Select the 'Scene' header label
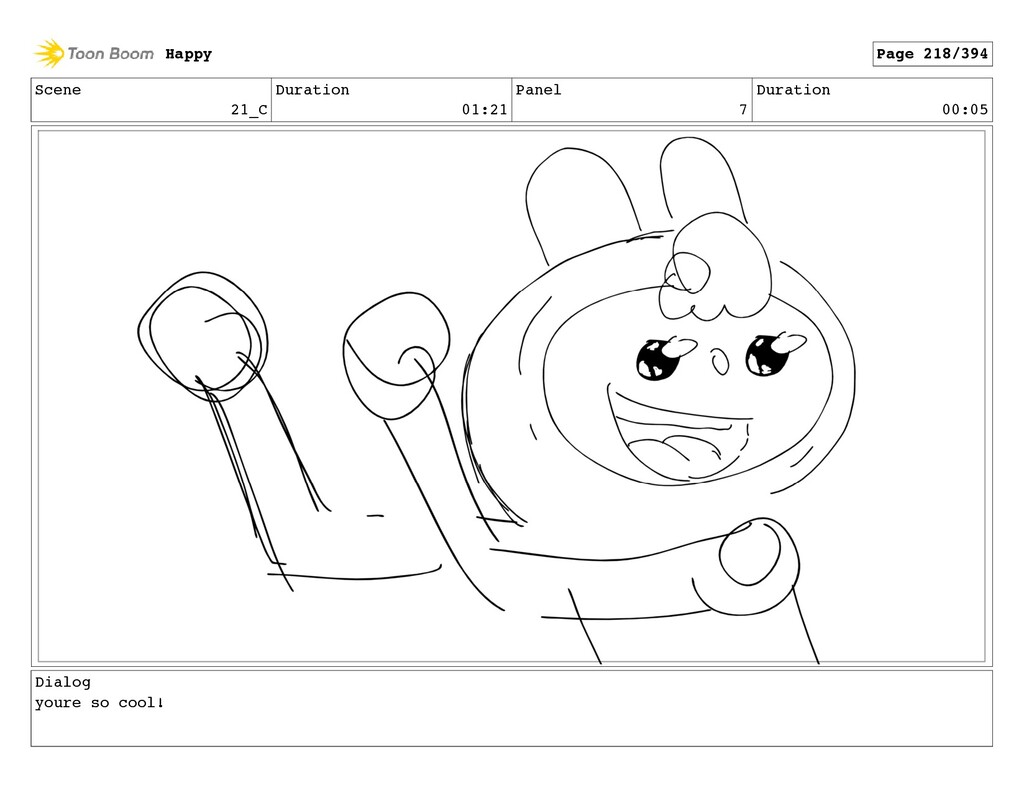 58,90
